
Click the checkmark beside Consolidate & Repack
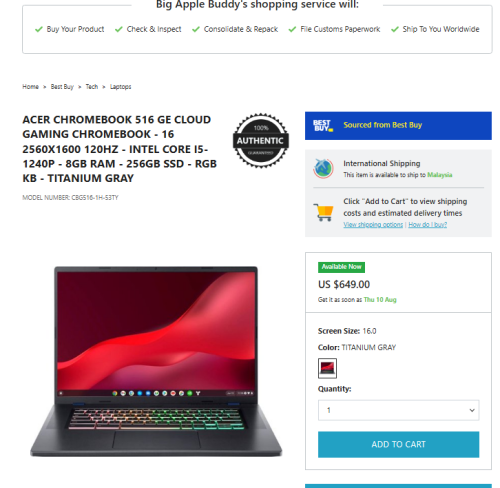pos(196,29)
